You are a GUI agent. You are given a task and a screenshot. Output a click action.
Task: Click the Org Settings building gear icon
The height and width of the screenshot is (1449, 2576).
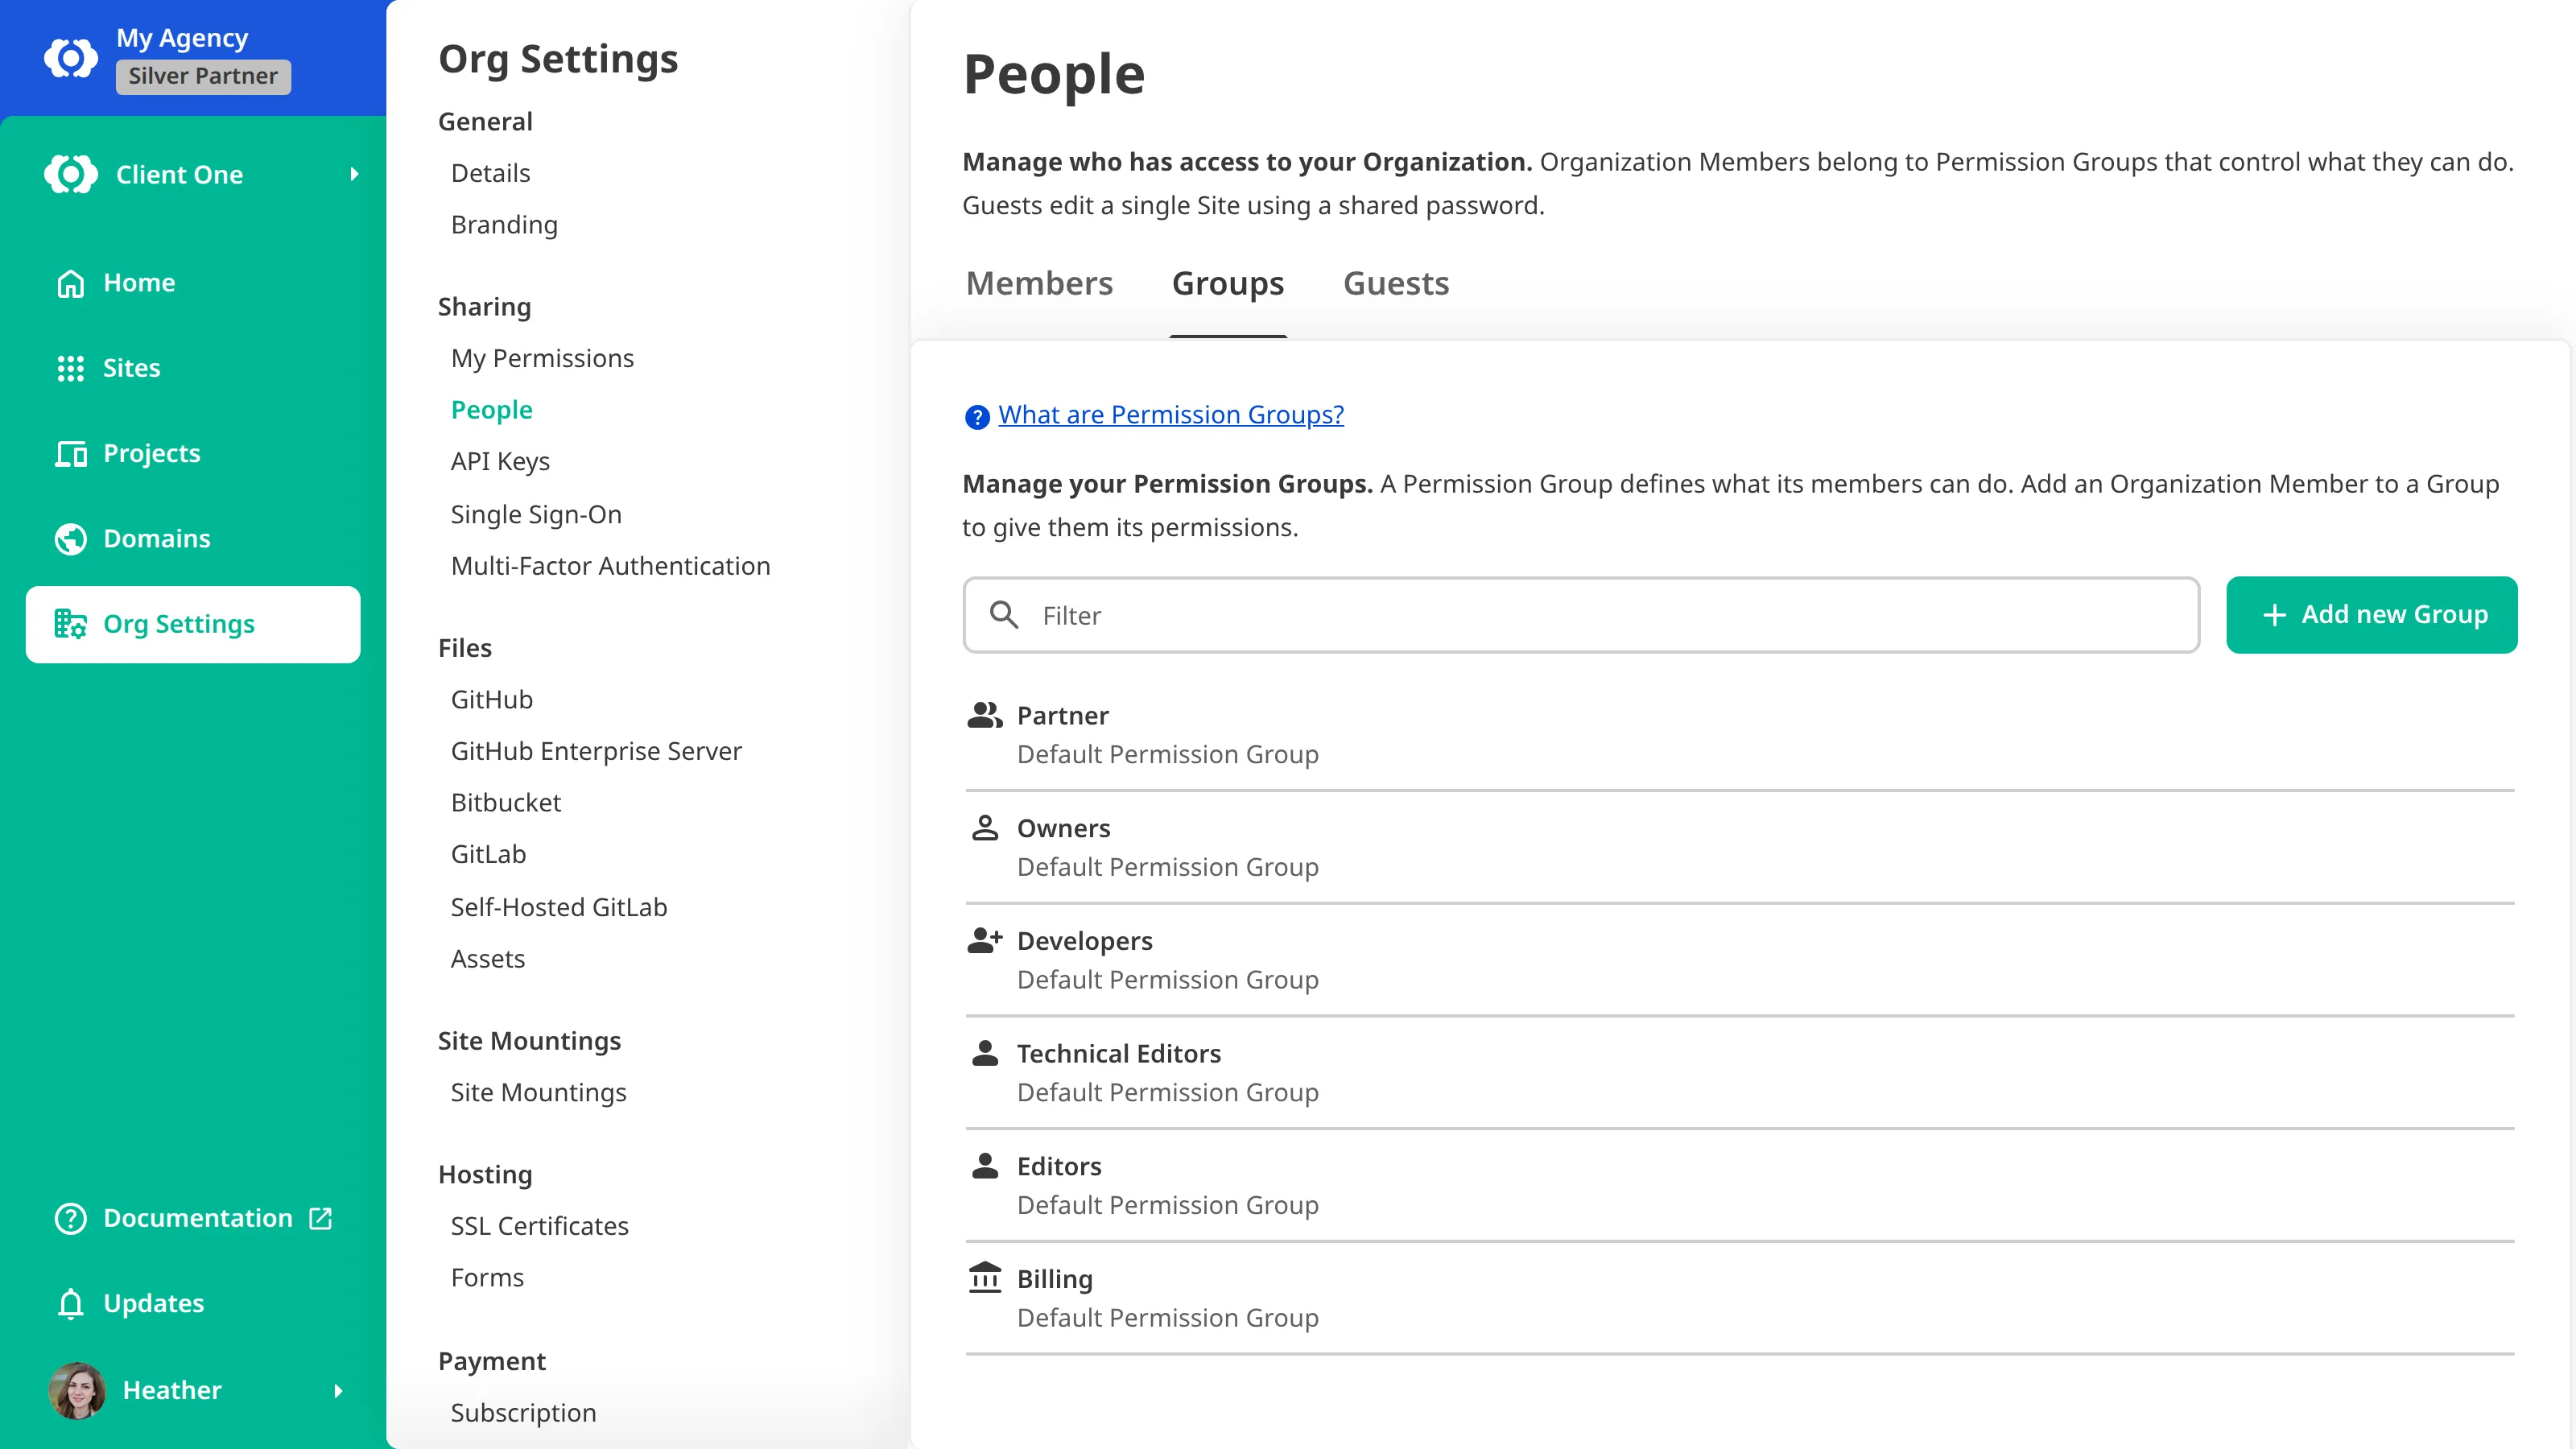(70, 624)
